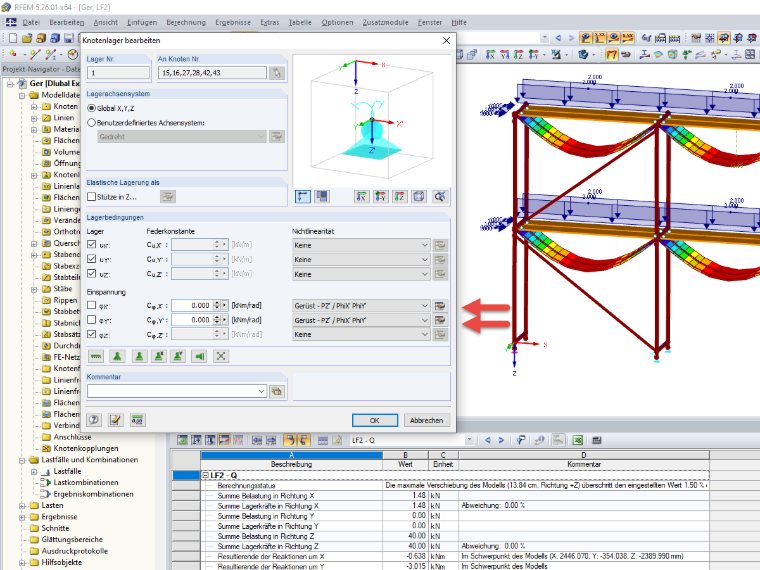Edit nonlinearity settings icon for φX' row
The width and height of the screenshot is (760, 570).
pyautogui.click(x=440, y=306)
